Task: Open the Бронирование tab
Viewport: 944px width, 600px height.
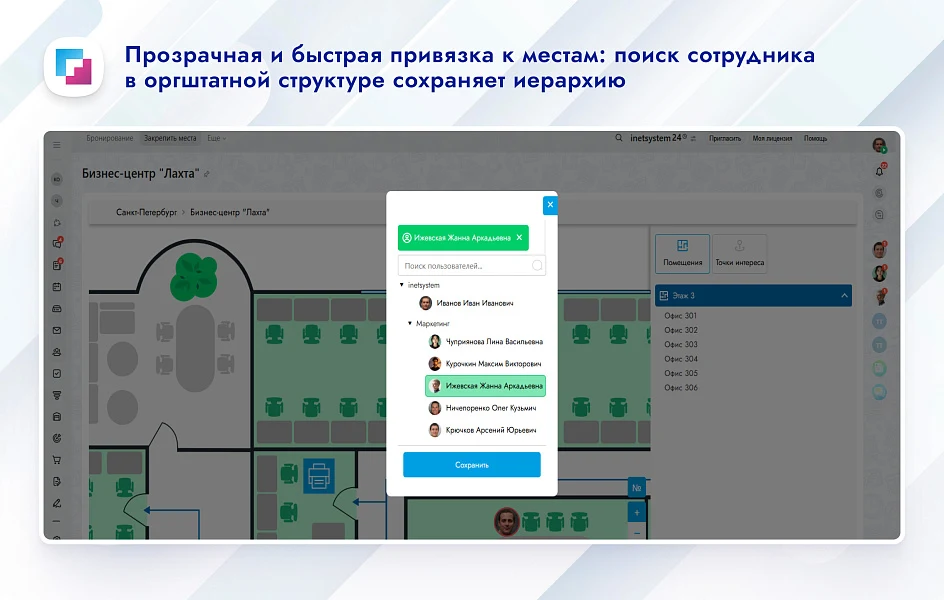Action: [x=110, y=138]
